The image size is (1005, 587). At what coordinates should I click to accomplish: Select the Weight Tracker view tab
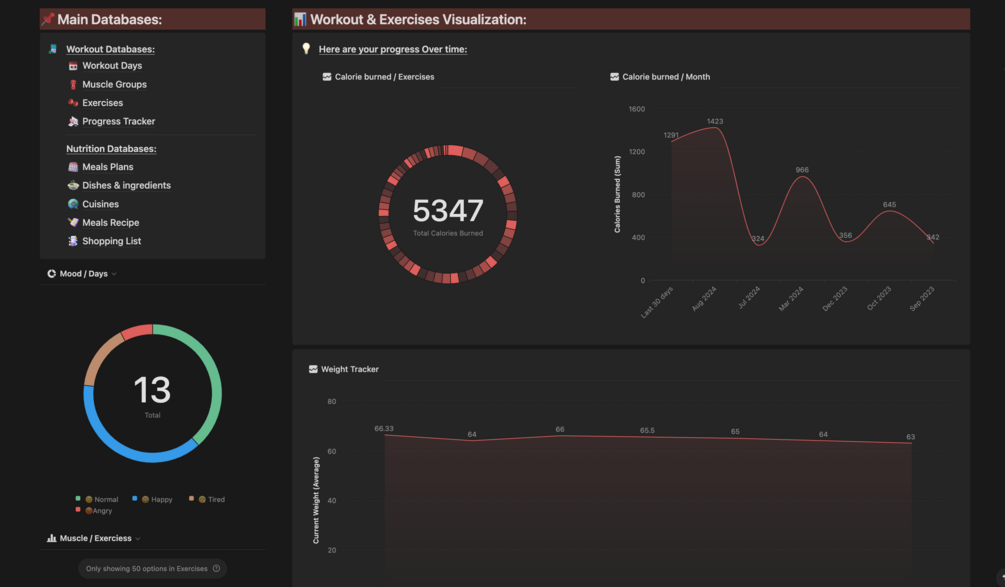point(344,369)
